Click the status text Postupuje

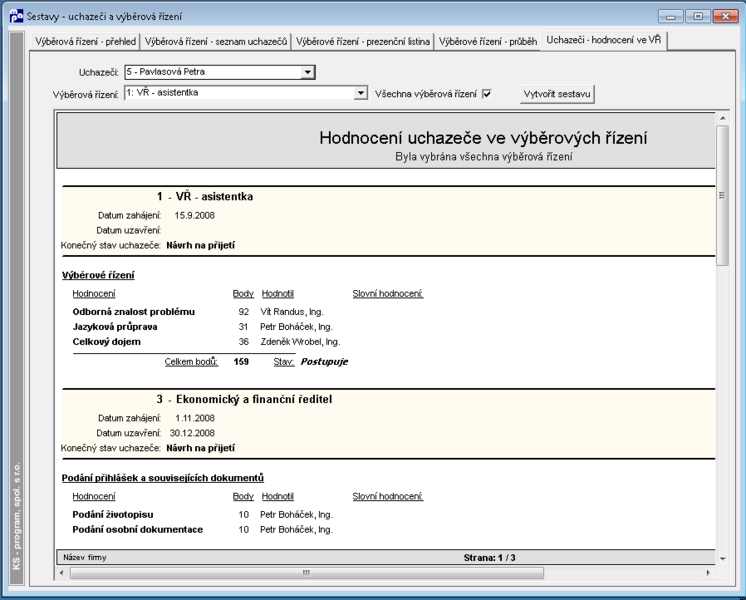(324, 362)
